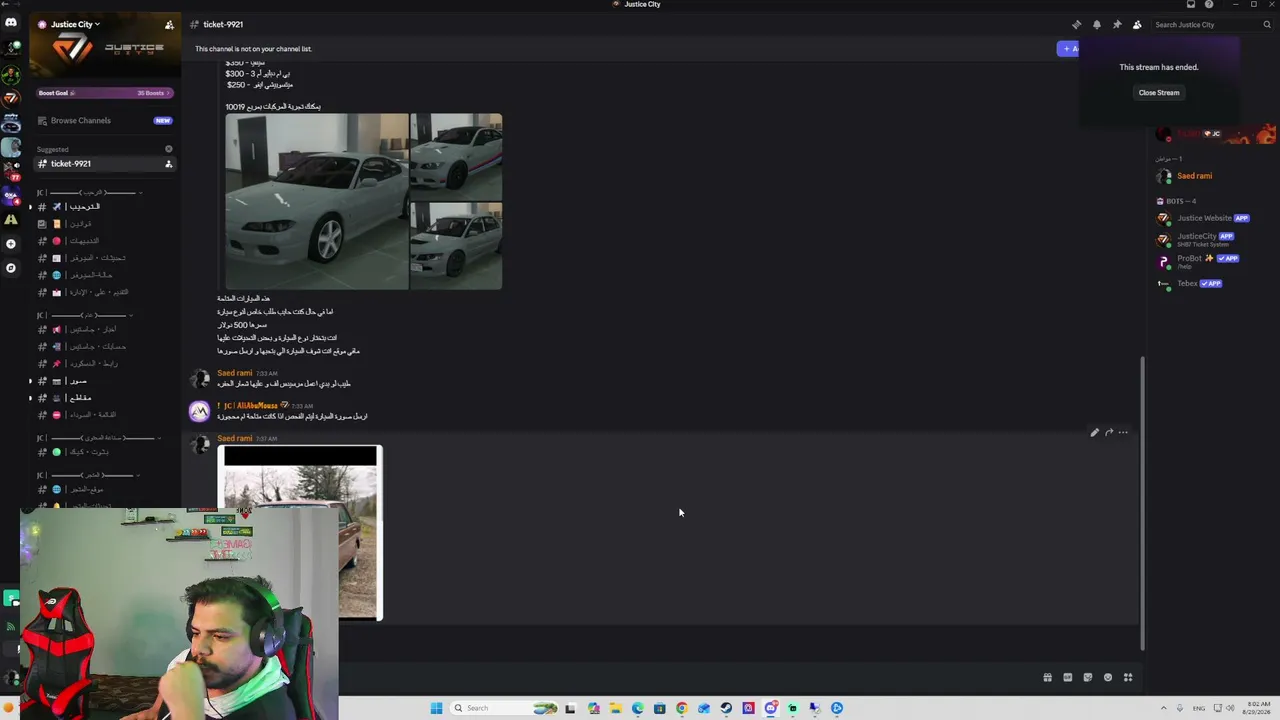Click the JC | AliAbuMousa username in chat
This screenshot has width=1280, height=720.
click(x=250, y=406)
